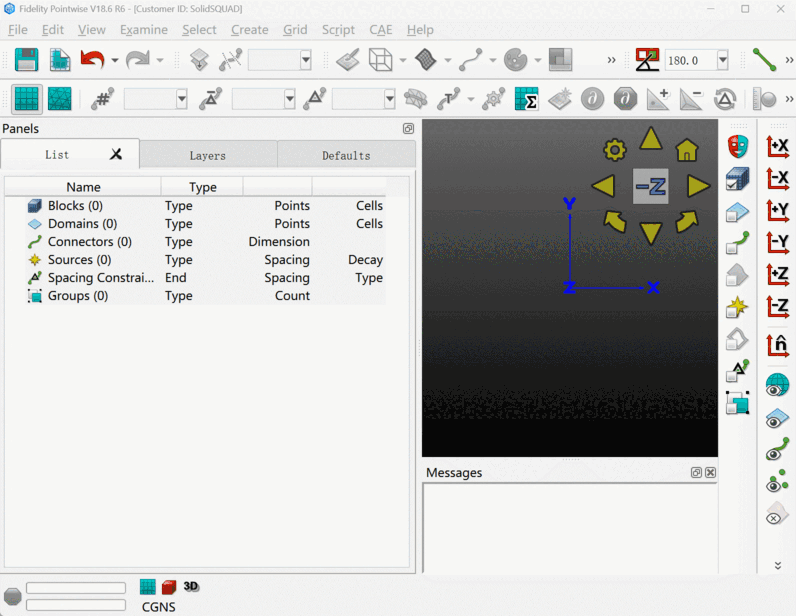The width and height of the screenshot is (796, 616).
Task: Rotate view right with yellow right arrow
Action: (698, 186)
